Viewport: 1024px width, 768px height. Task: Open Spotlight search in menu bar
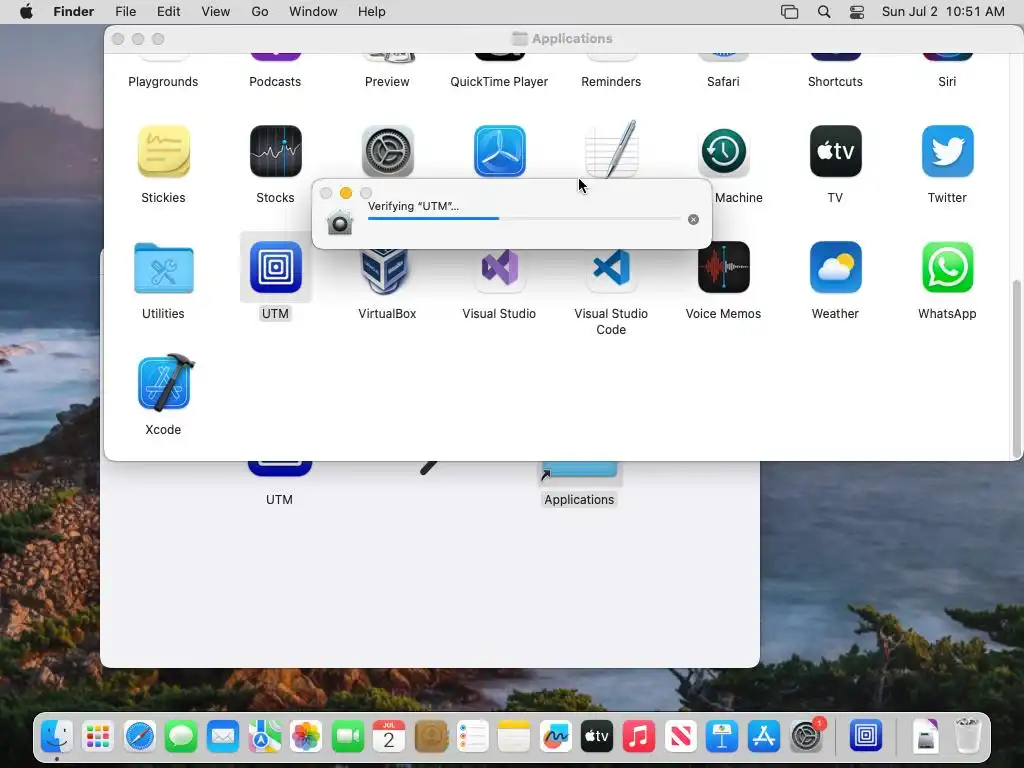point(824,12)
